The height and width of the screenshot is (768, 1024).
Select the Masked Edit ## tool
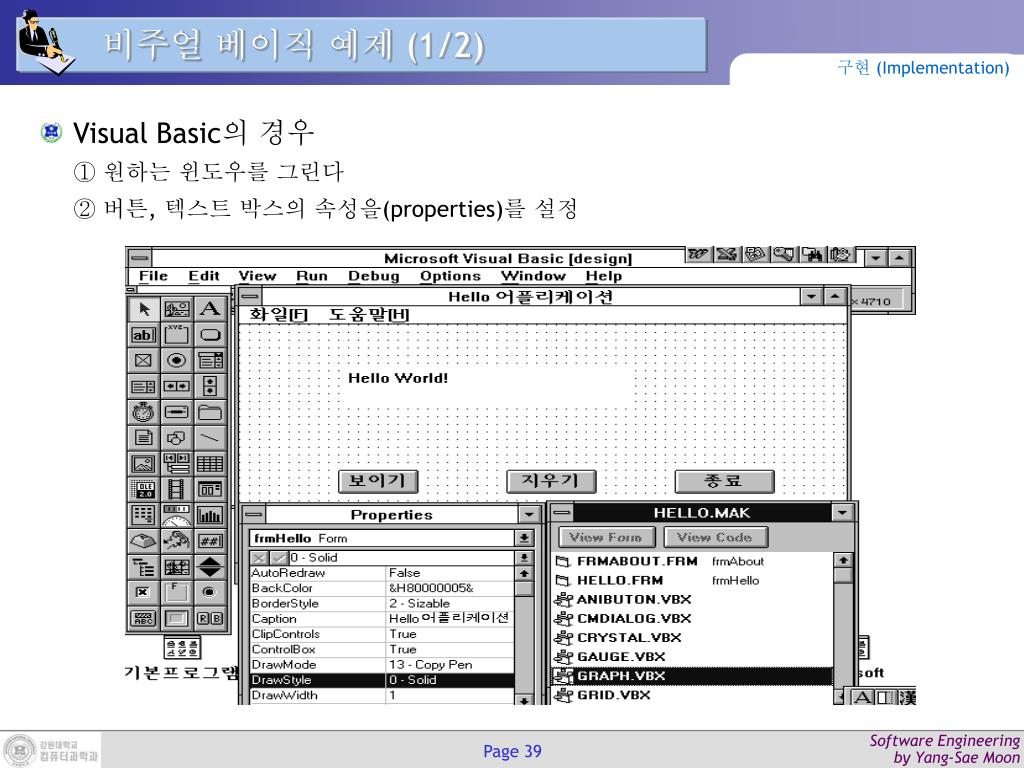click(x=210, y=541)
